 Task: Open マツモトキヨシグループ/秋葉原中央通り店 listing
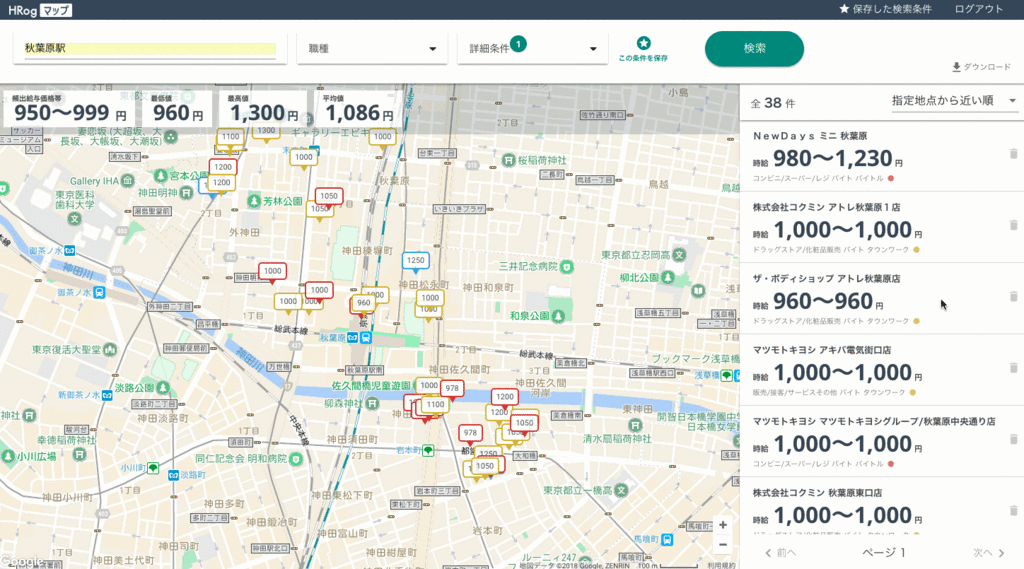pyautogui.click(x=882, y=441)
